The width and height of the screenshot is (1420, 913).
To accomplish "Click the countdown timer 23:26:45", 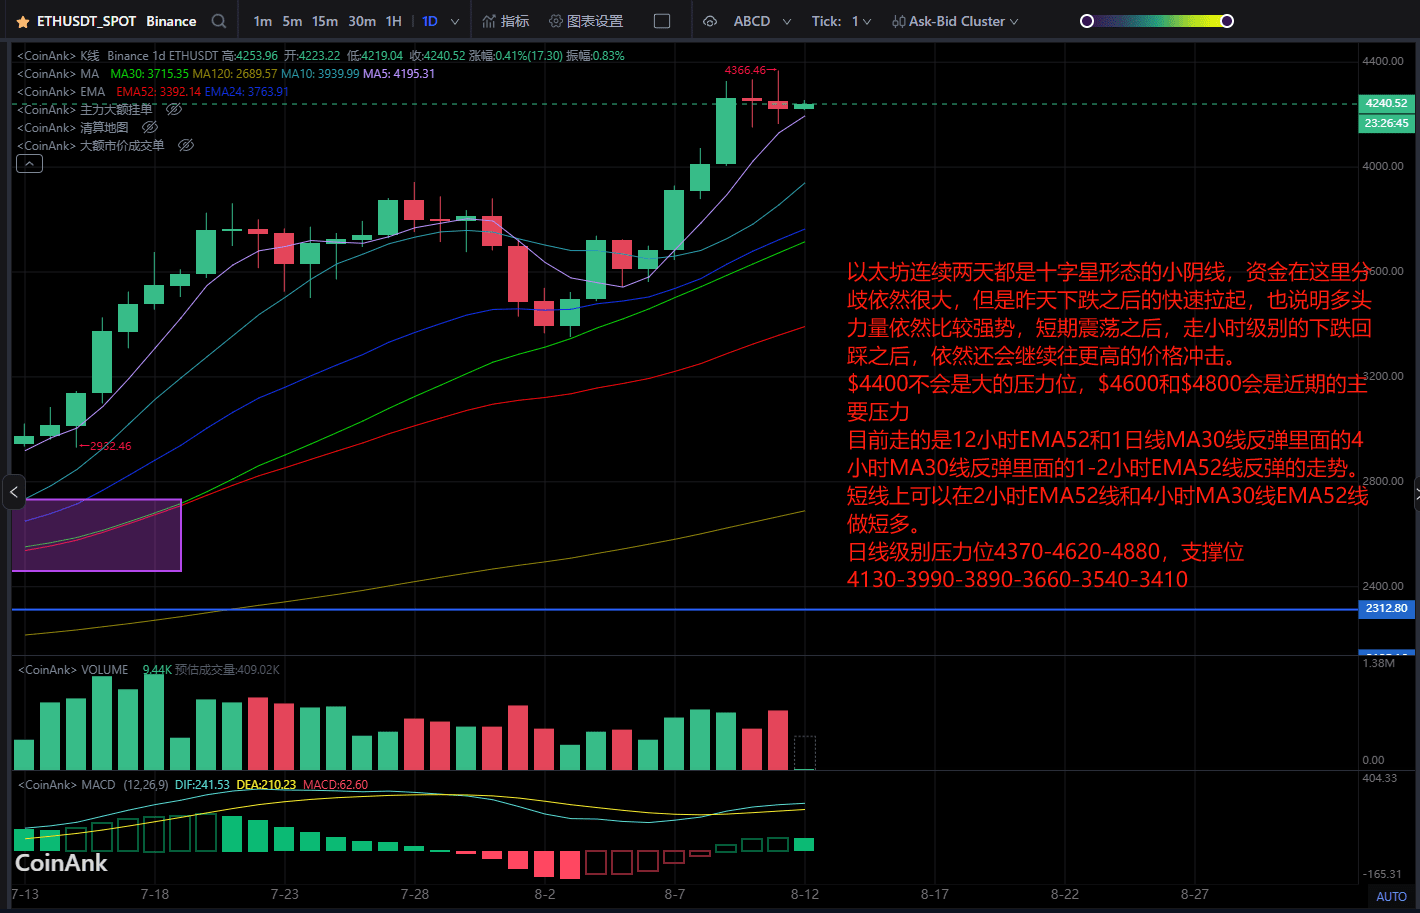I will point(1386,123).
